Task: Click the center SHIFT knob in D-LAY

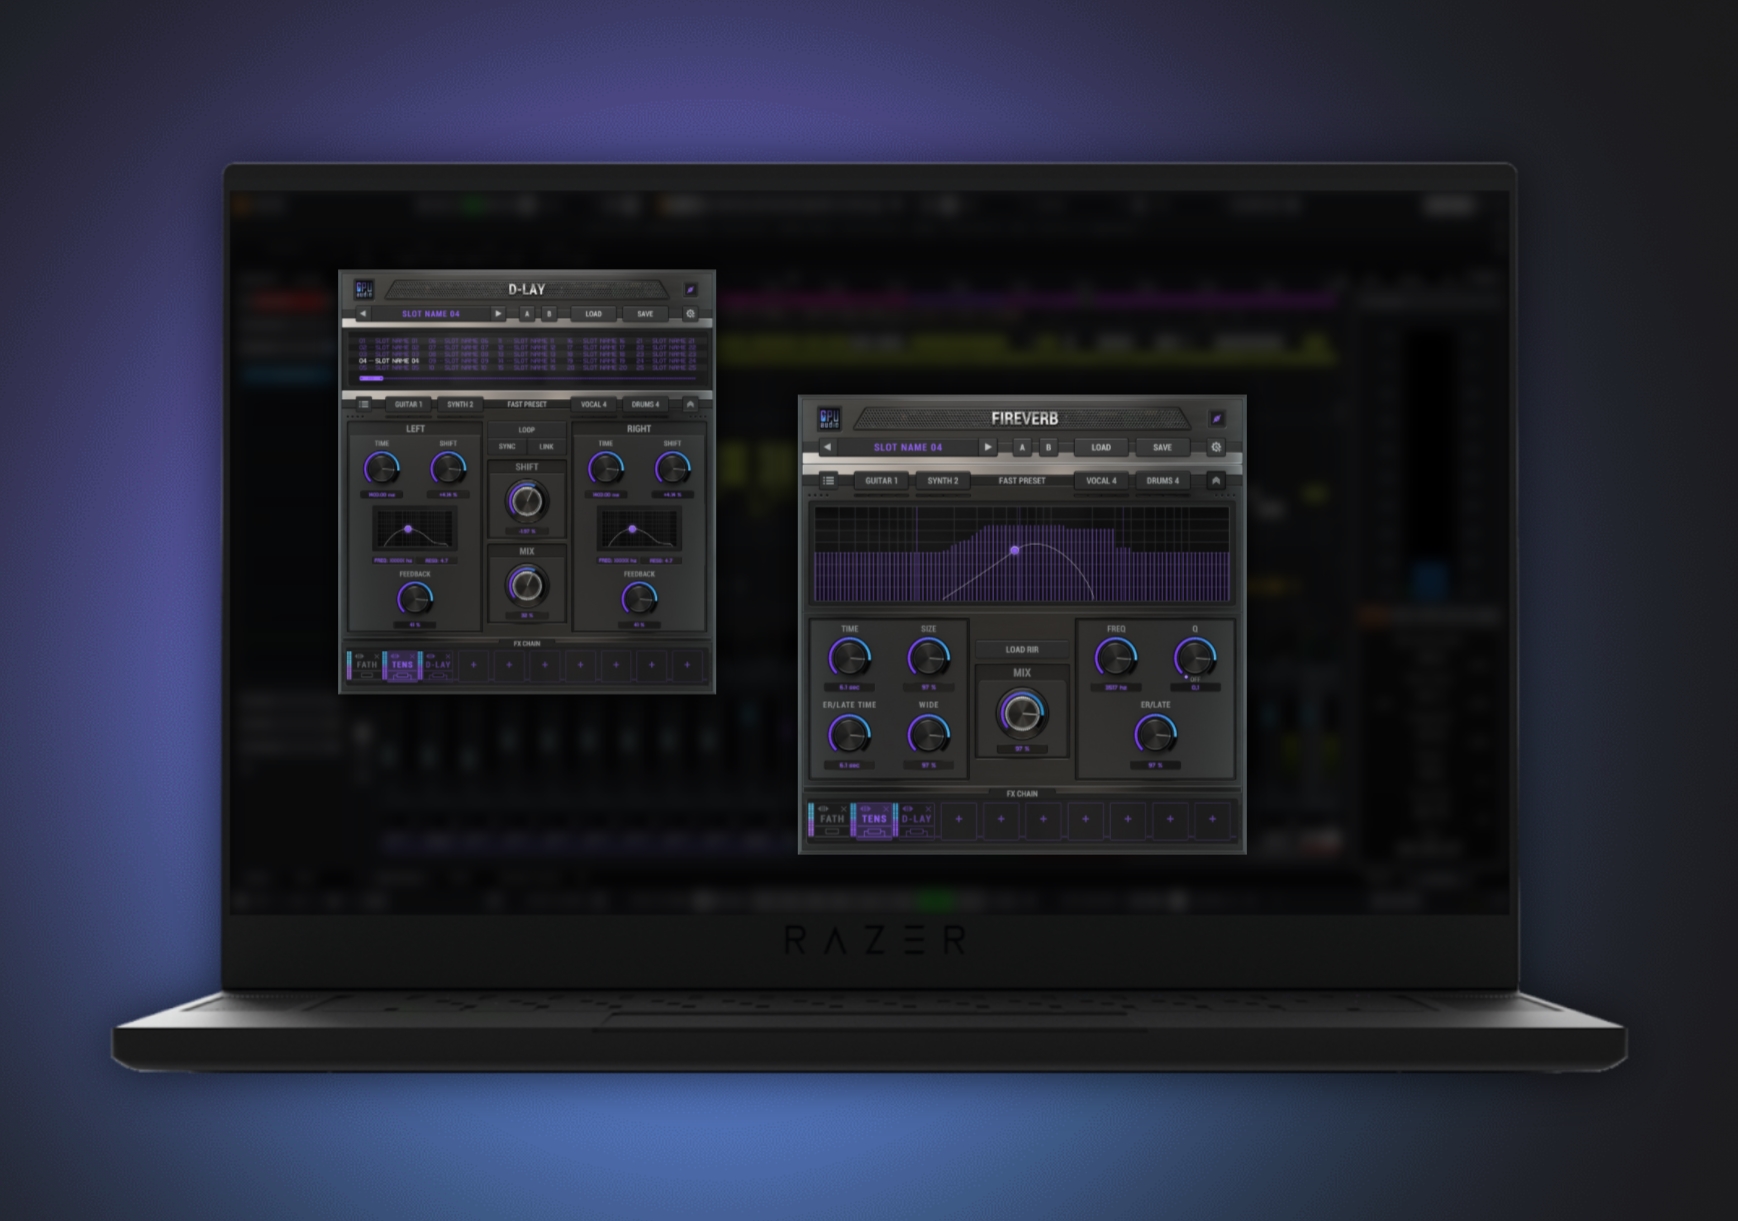Action: [527, 501]
